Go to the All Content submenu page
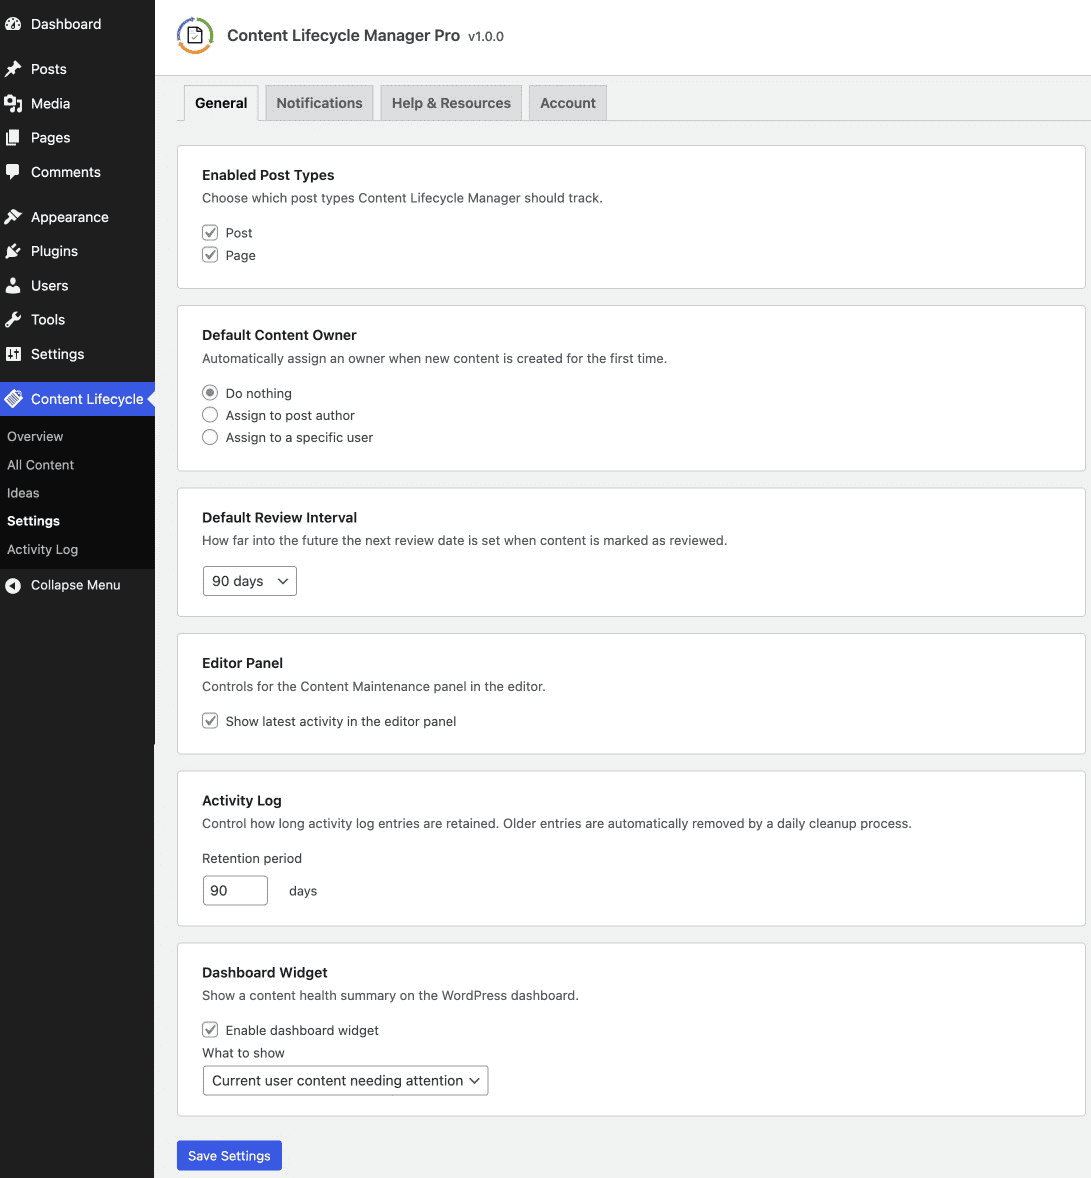The height and width of the screenshot is (1178, 1091). tap(41, 465)
